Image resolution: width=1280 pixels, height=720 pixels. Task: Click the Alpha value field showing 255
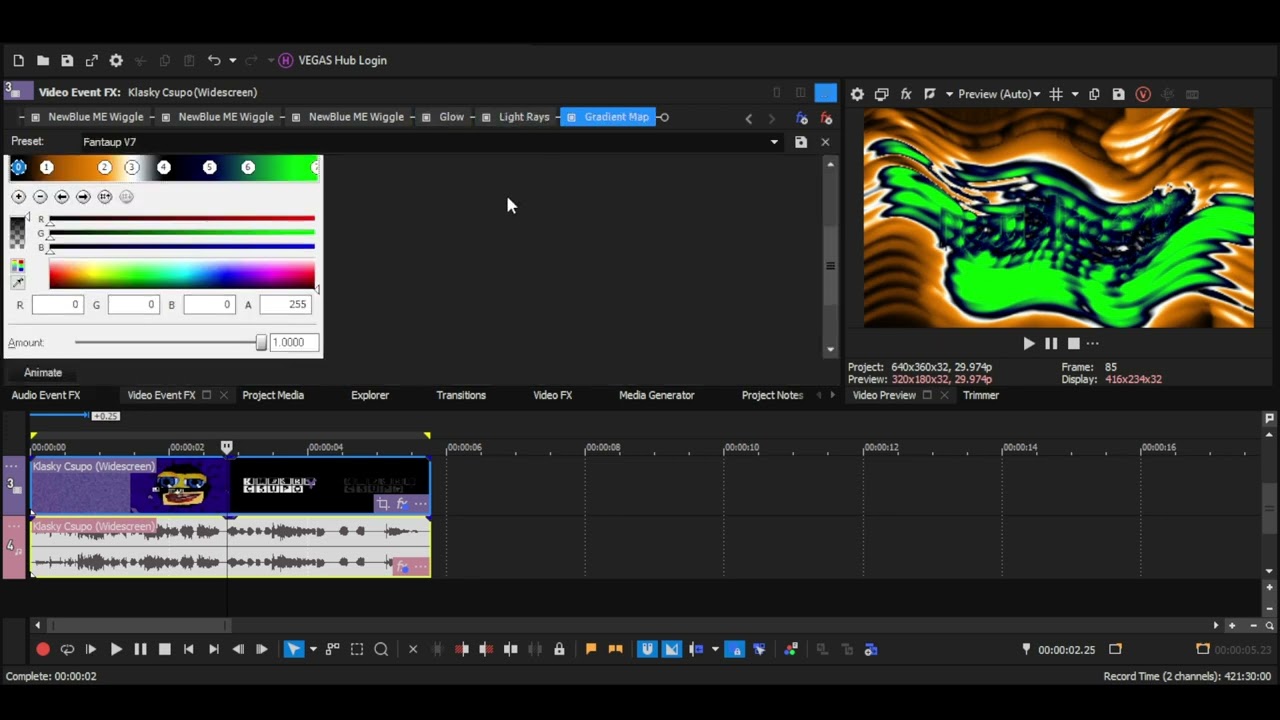tap(285, 305)
